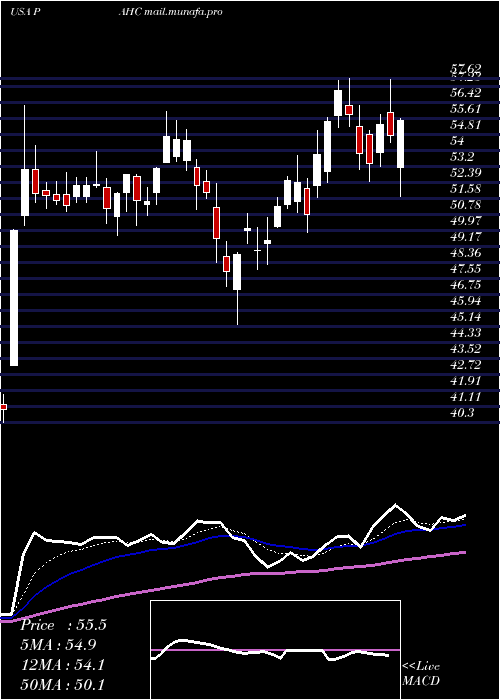Click the 53.2 price axis label
Image resolution: width=500 pixels, height=700 pixels.
point(463,157)
